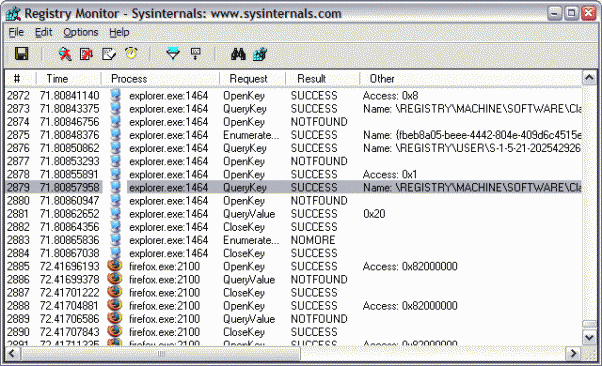The width and height of the screenshot is (602, 366).
Task: Click the Registry Monitor title bar icon
Action: [13, 13]
